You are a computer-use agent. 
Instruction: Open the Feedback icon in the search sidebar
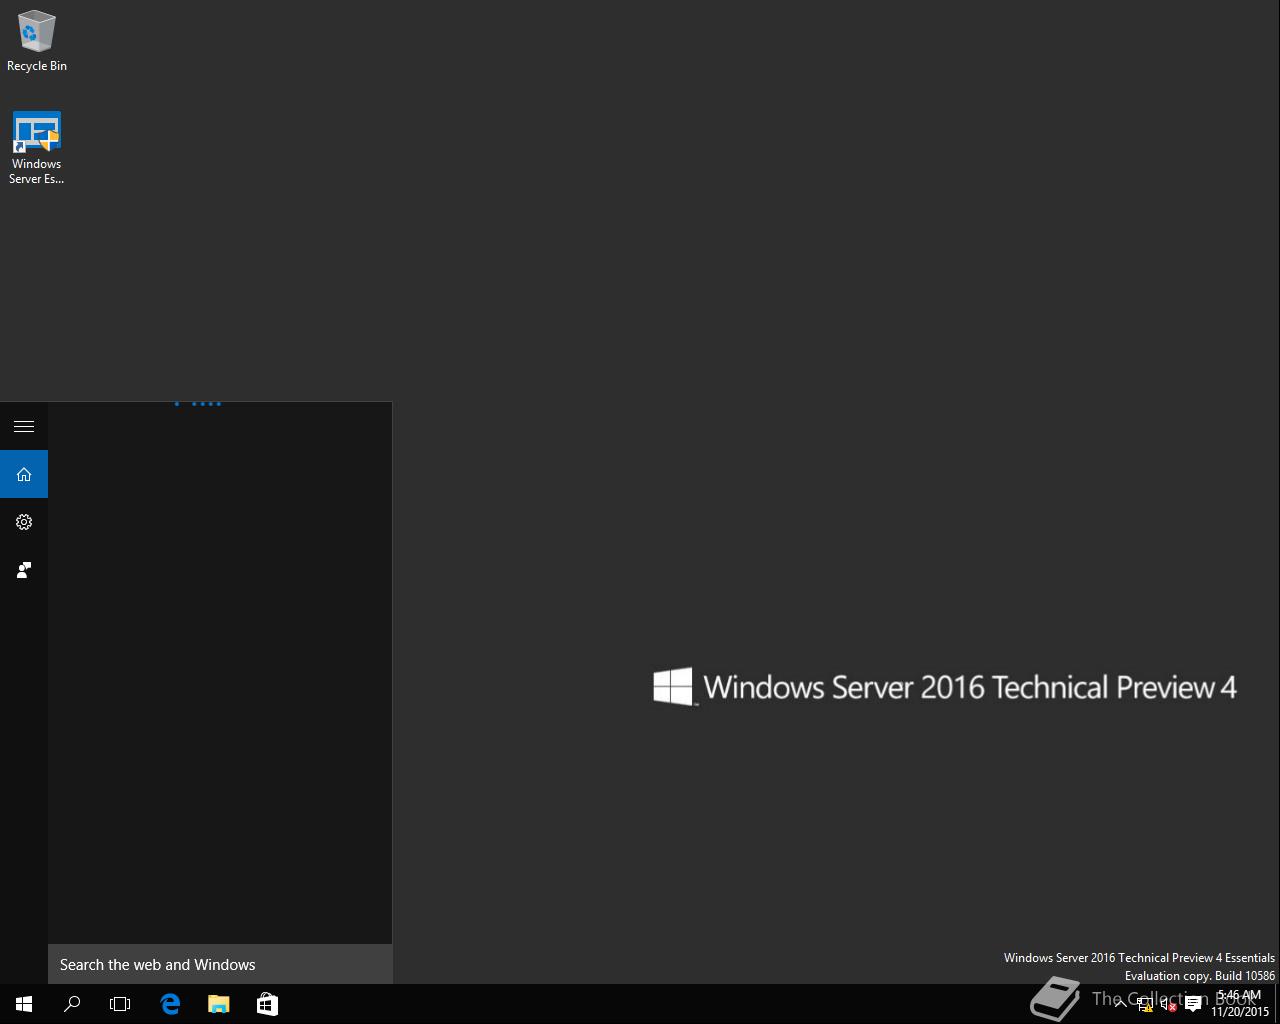tap(24, 570)
